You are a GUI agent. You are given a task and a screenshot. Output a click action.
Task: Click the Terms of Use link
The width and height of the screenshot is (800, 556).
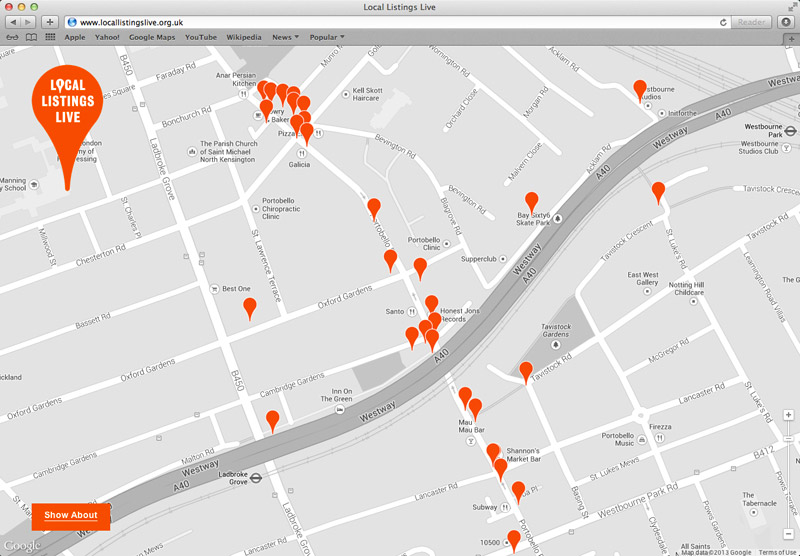(779, 552)
